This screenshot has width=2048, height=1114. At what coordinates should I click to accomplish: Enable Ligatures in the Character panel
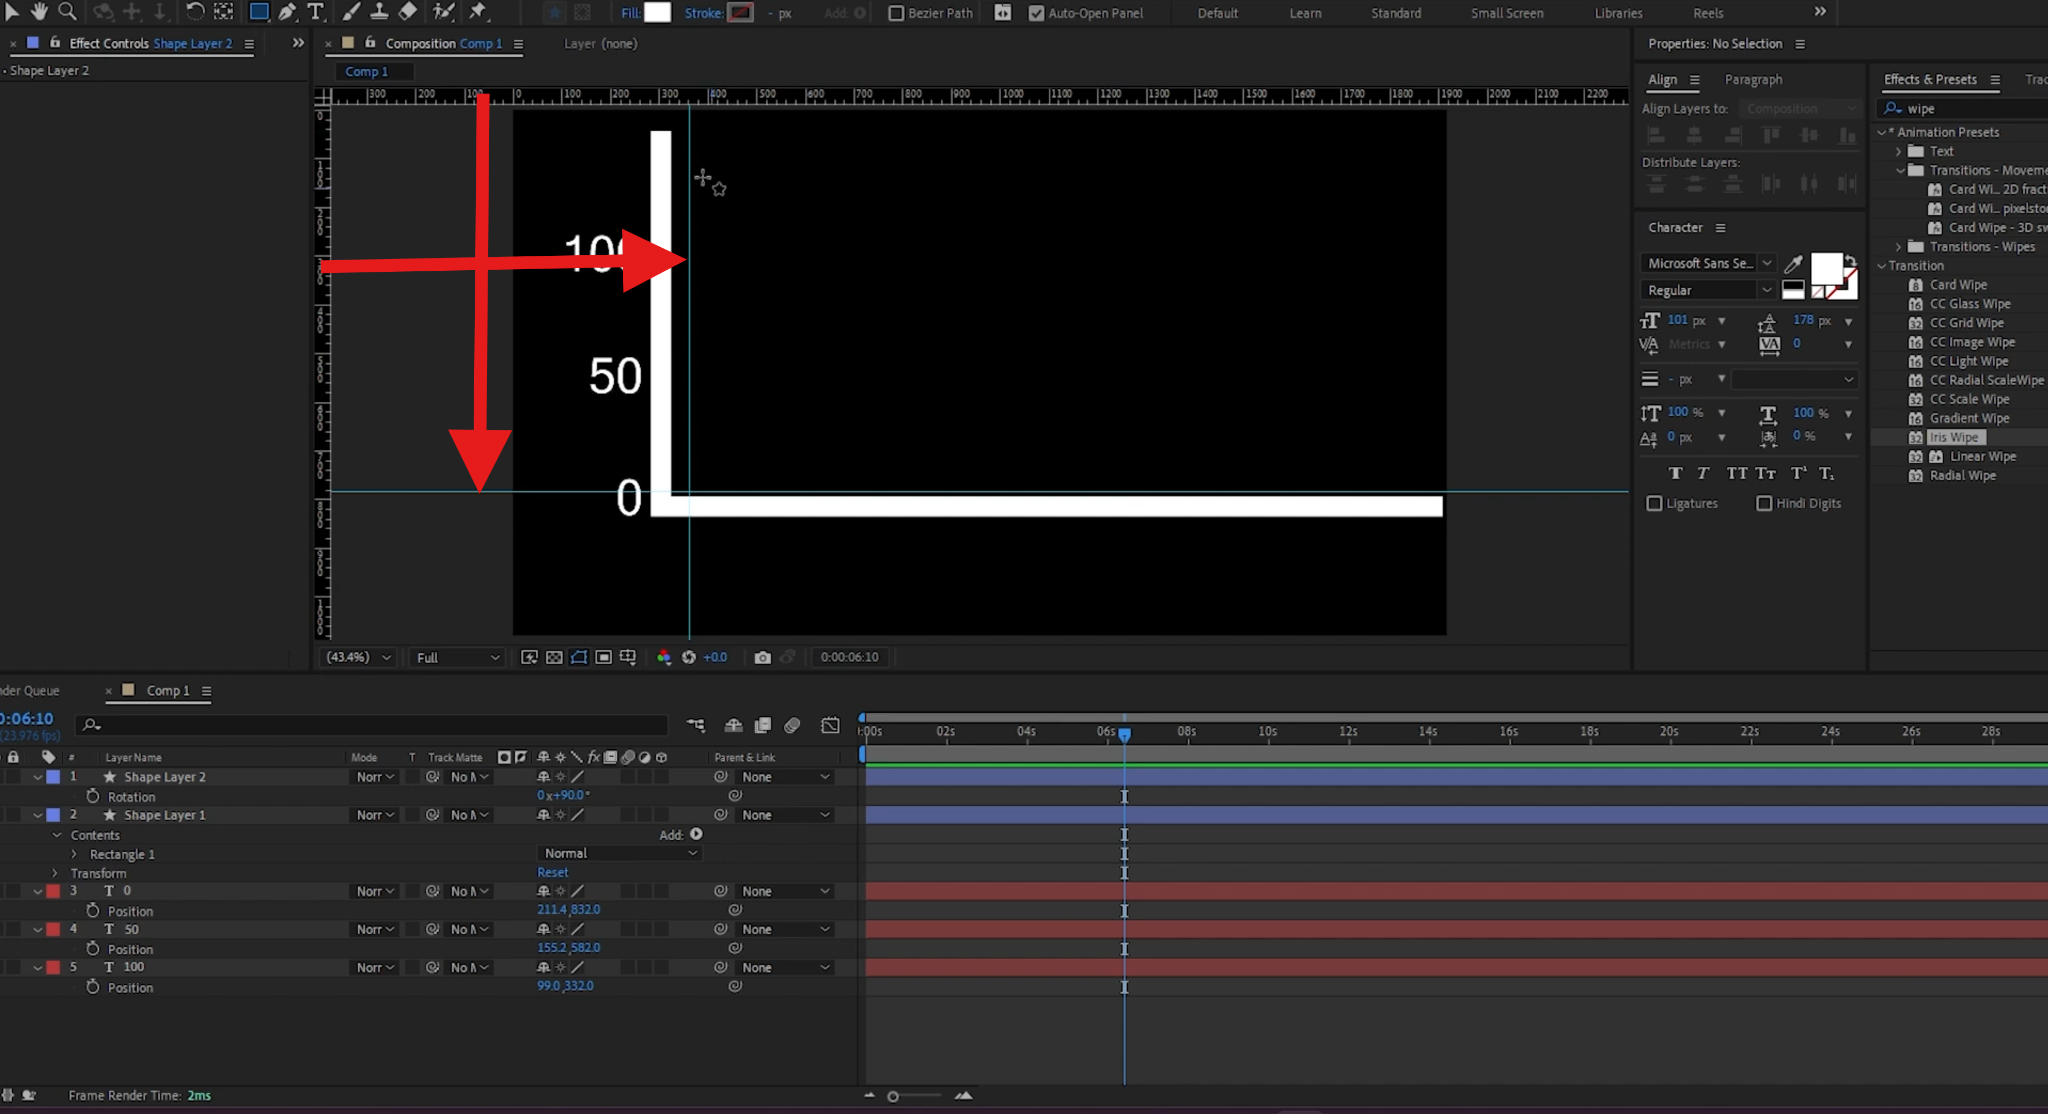[1654, 503]
